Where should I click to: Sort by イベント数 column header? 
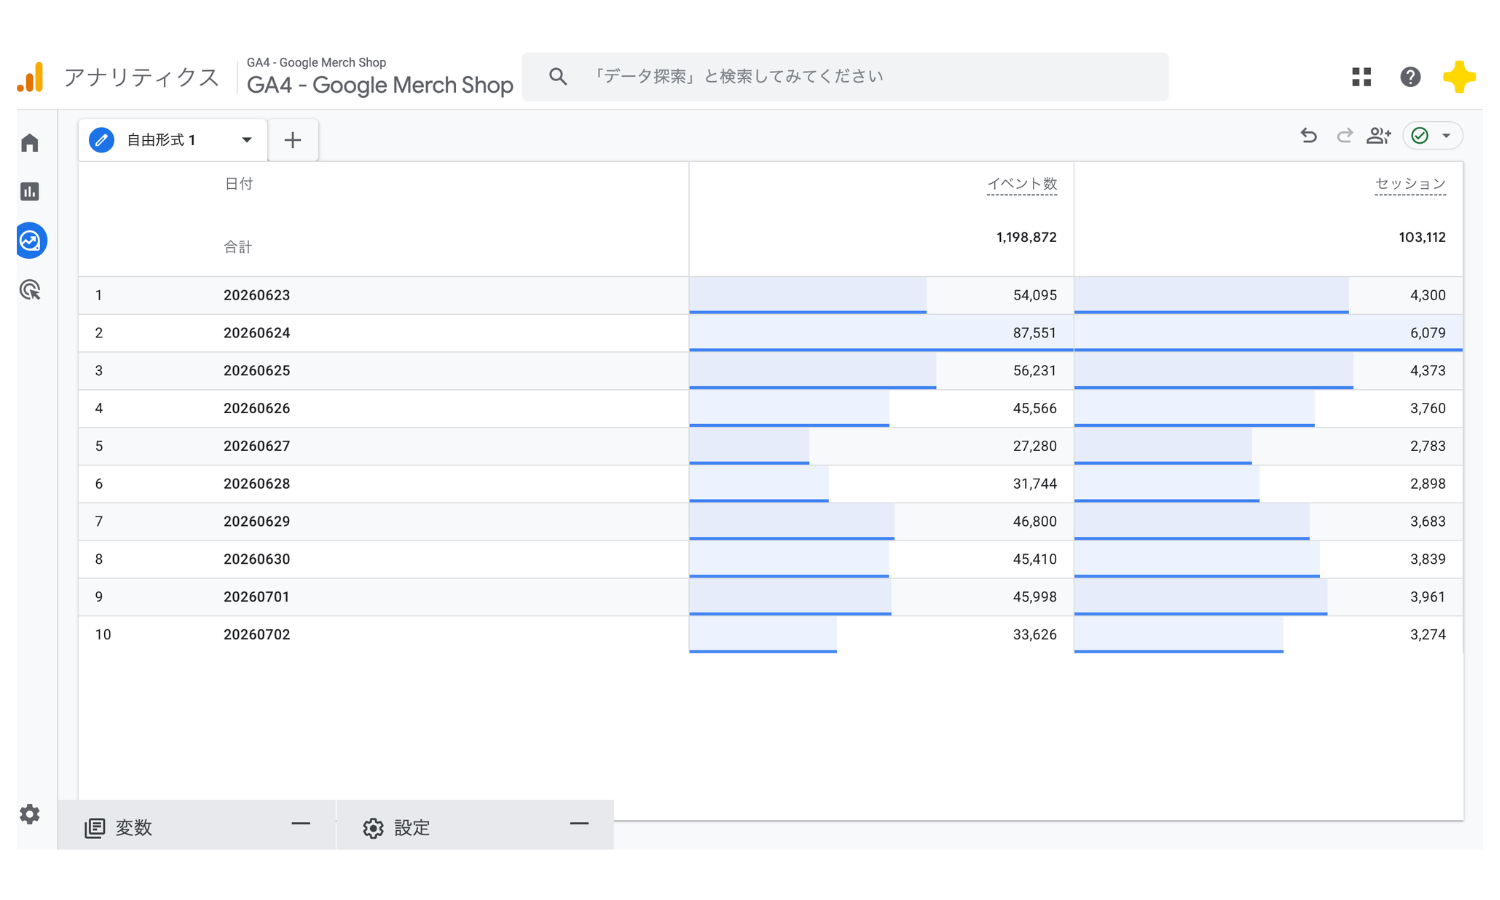tap(1021, 184)
